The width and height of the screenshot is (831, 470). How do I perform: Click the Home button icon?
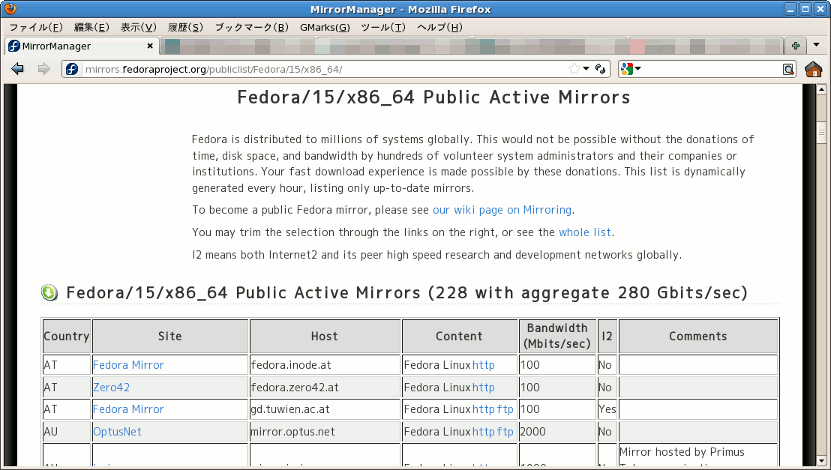point(813,69)
